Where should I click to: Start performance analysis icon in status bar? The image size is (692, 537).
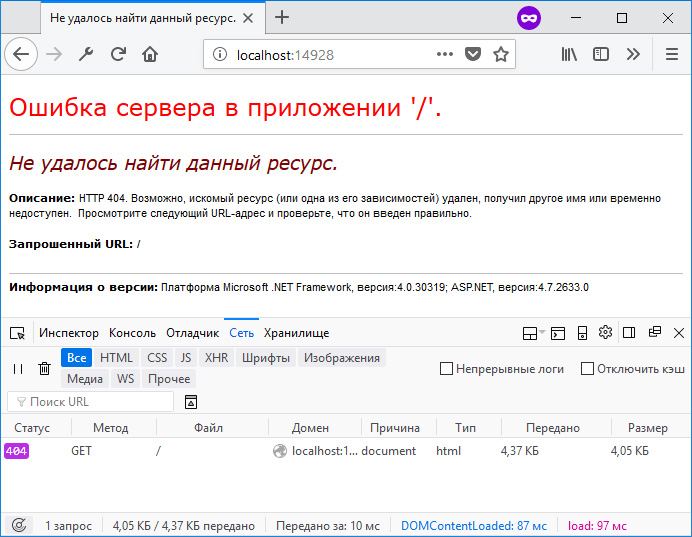click(x=19, y=525)
